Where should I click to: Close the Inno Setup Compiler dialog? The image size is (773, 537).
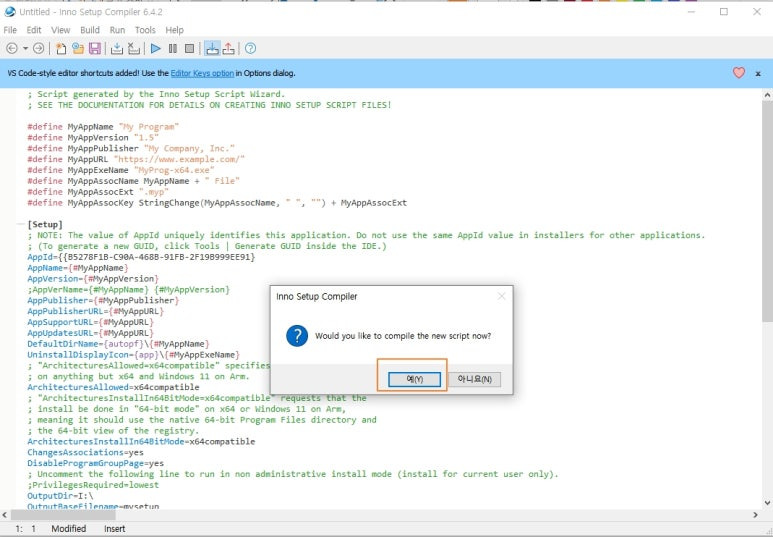(x=501, y=296)
